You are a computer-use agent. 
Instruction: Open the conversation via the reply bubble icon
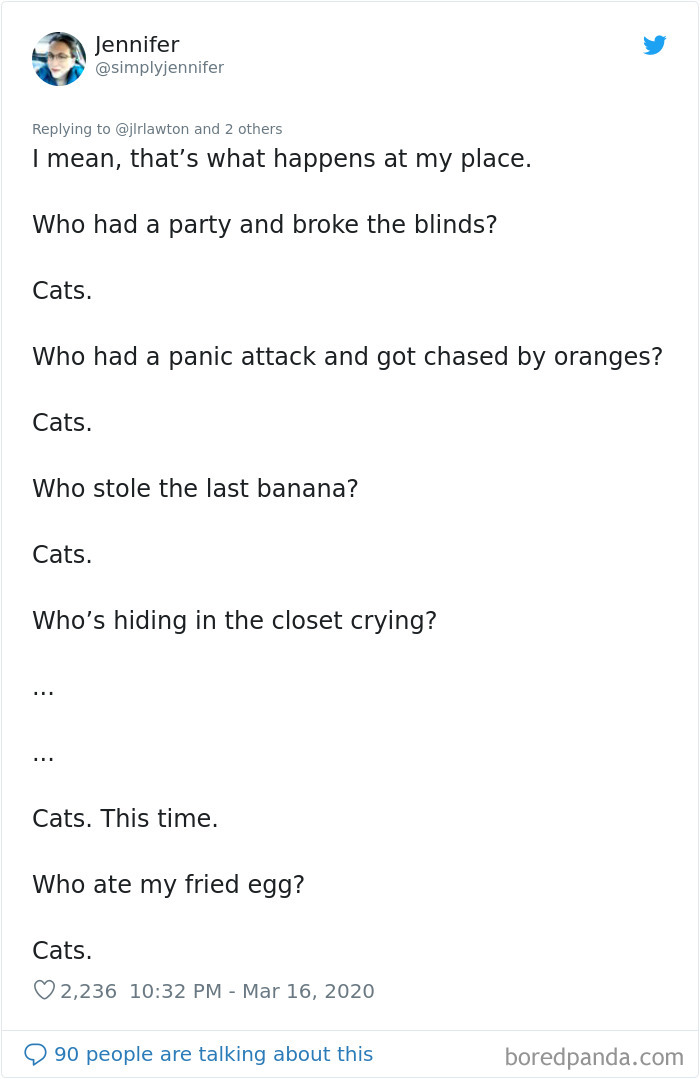pyautogui.click(x=38, y=1053)
